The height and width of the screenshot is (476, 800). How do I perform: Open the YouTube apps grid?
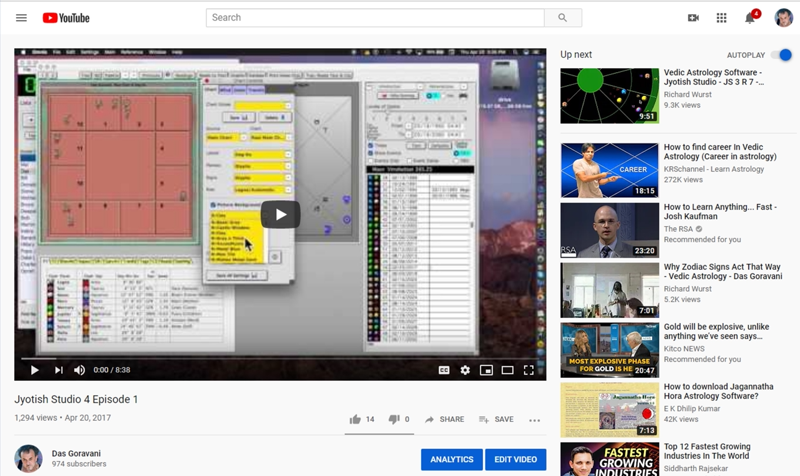pos(721,18)
